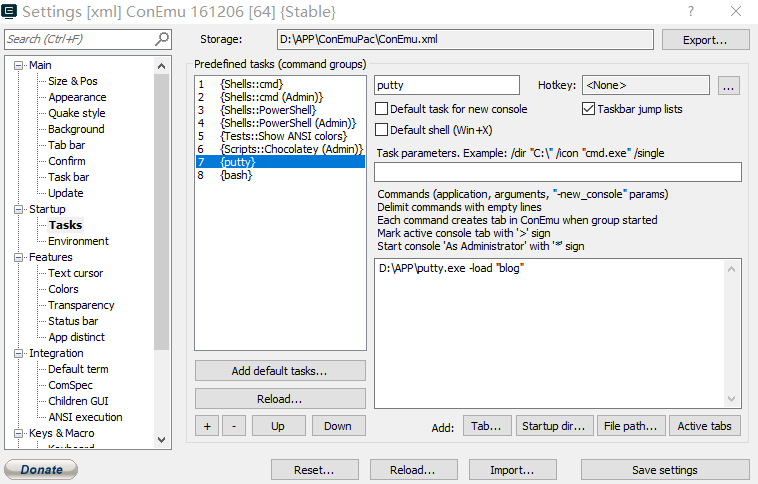Screen dimensions: 758x484
Task: Open the Quake style settings page
Action: (x=76, y=113)
